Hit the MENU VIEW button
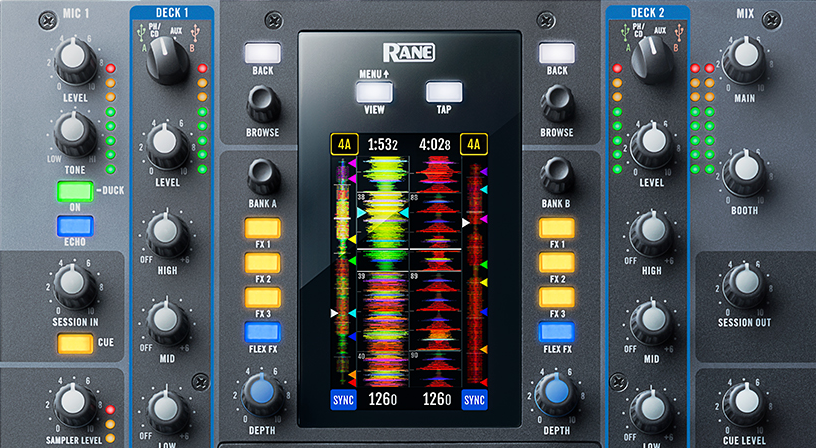816x448 pixels. [x=374, y=92]
